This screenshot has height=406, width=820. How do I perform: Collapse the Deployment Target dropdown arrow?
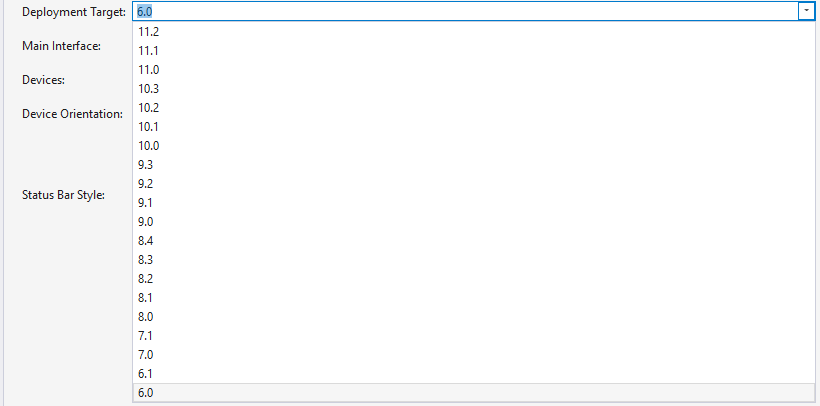[805, 11]
